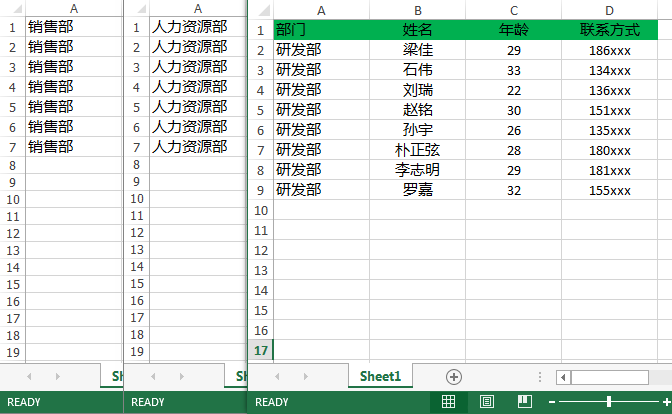This screenshot has height=414, width=672.
Task: Select row 9 header in right workbook
Action: point(261,190)
